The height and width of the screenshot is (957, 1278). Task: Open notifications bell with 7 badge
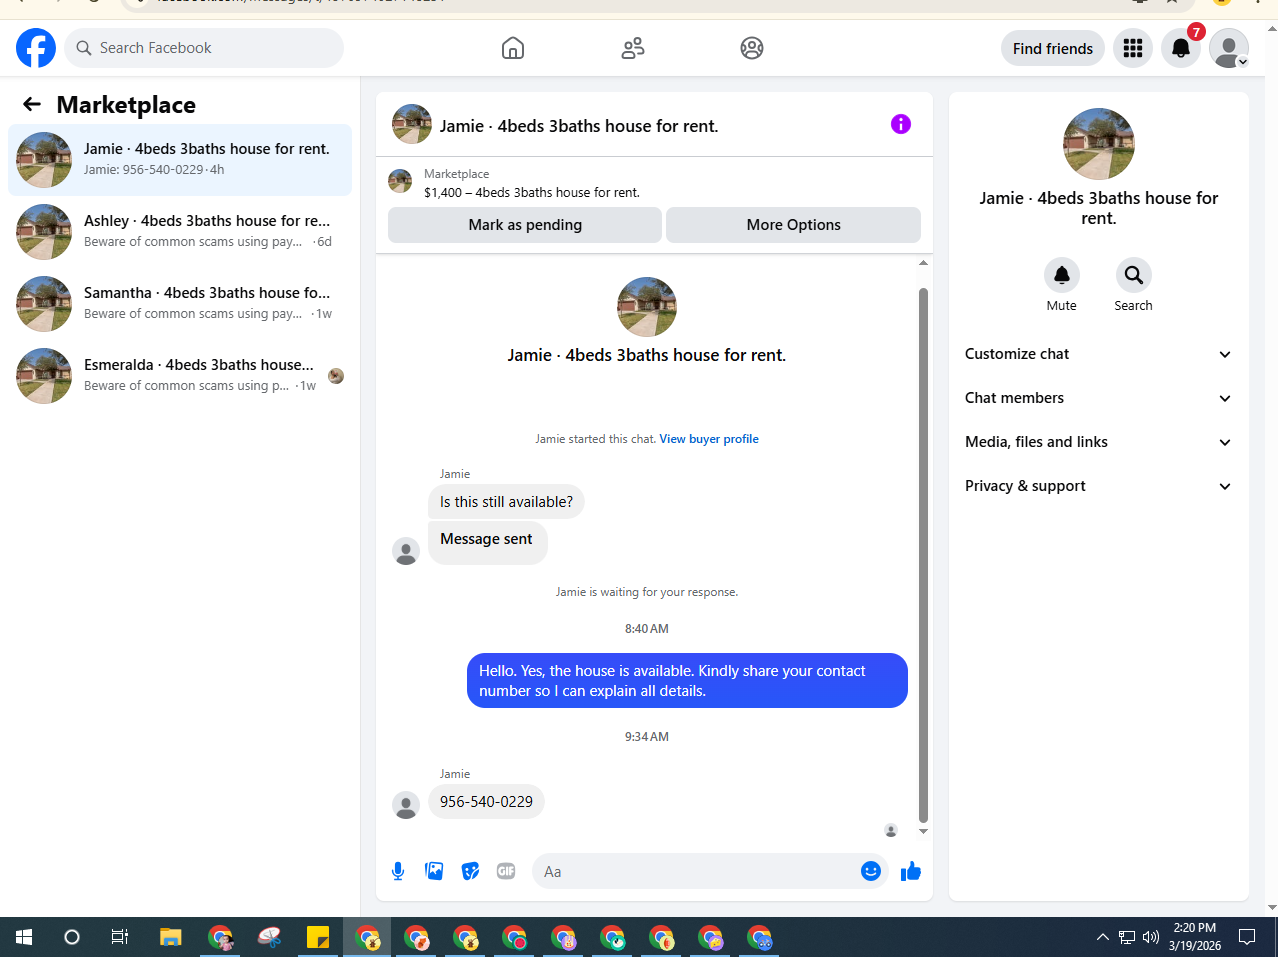pos(1181,48)
